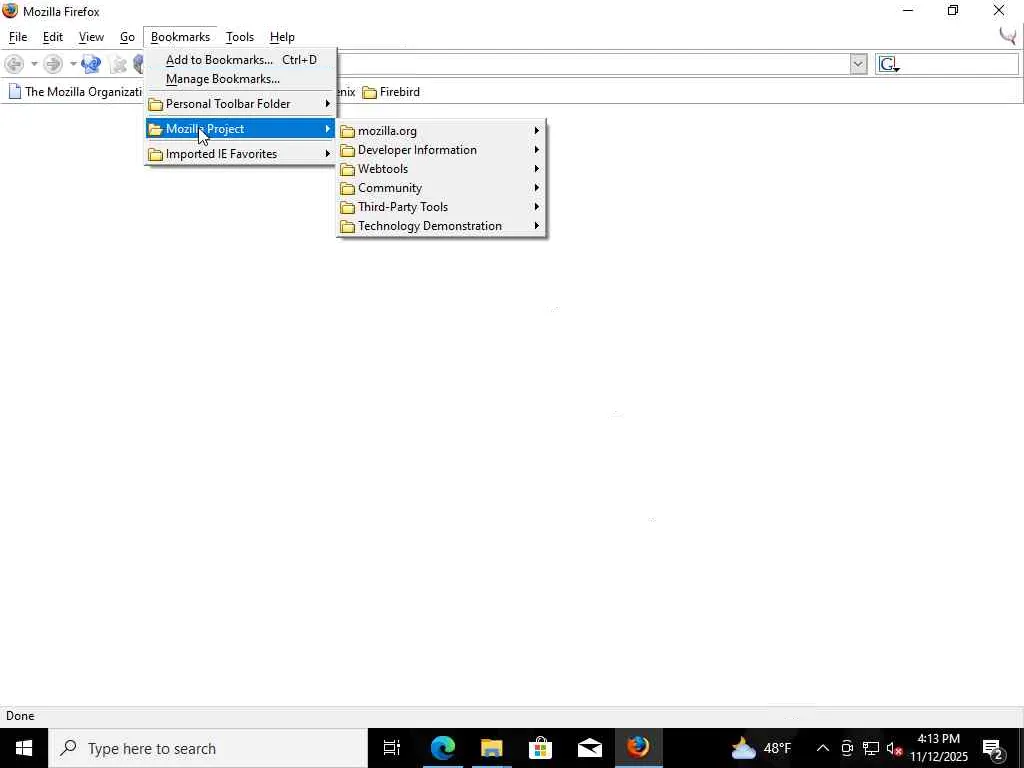Open the Go menu
1024x768 pixels.
(x=127, y=37)
